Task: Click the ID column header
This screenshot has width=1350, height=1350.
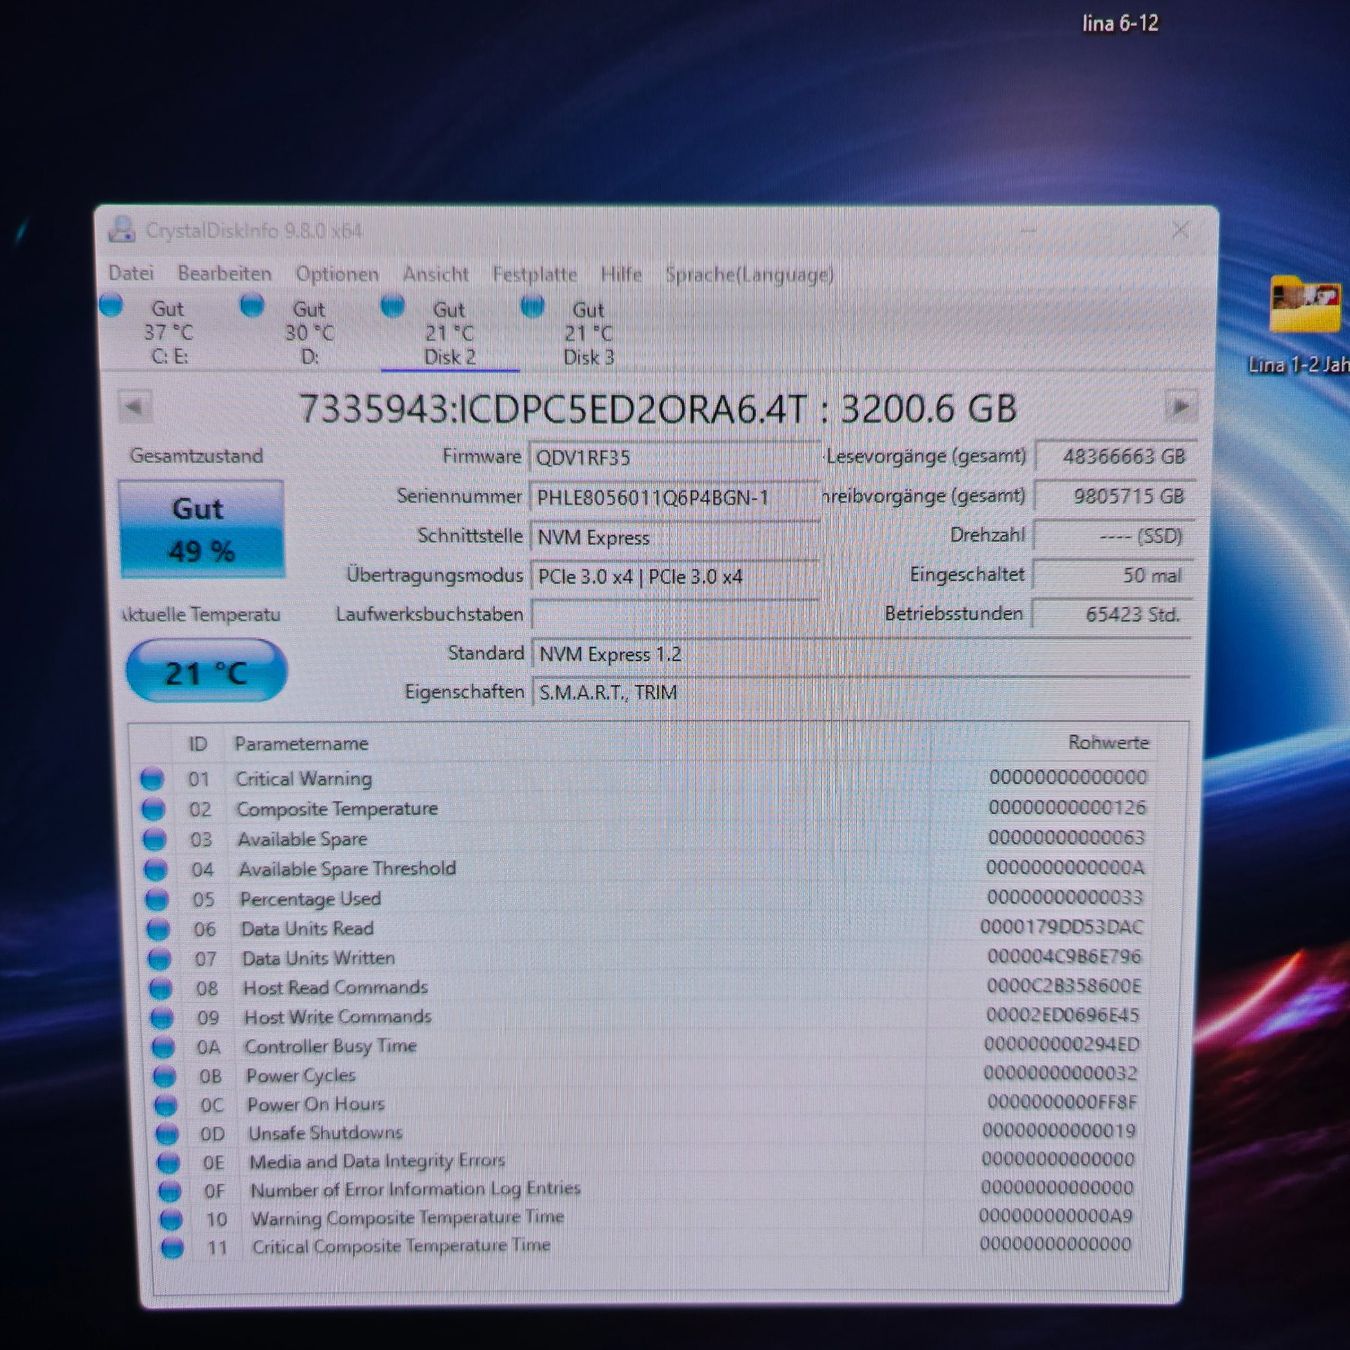Action: 198,743
